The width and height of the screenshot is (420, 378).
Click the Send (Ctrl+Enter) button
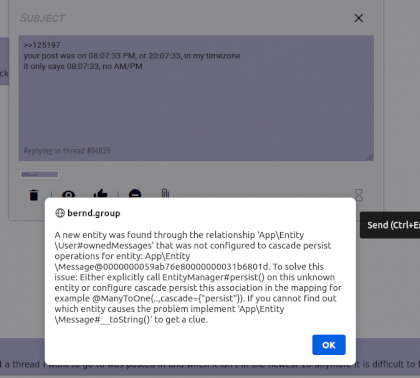pyautogui.click(x=390, y=225)
